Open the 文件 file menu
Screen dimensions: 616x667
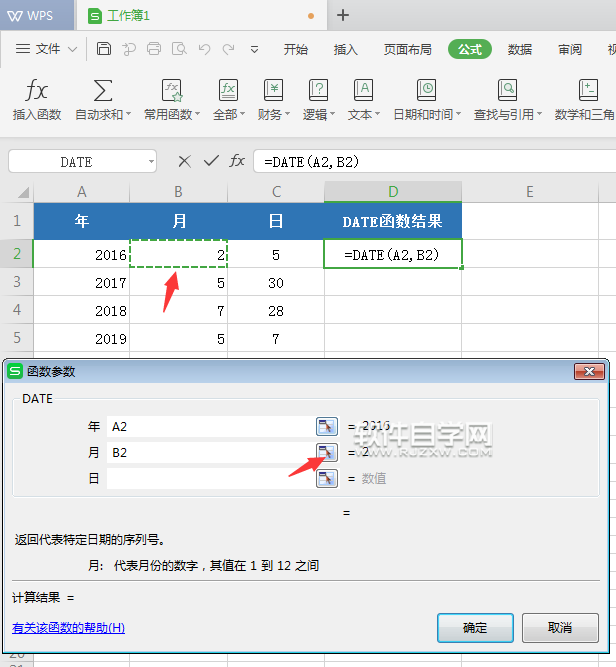[46, 49]
